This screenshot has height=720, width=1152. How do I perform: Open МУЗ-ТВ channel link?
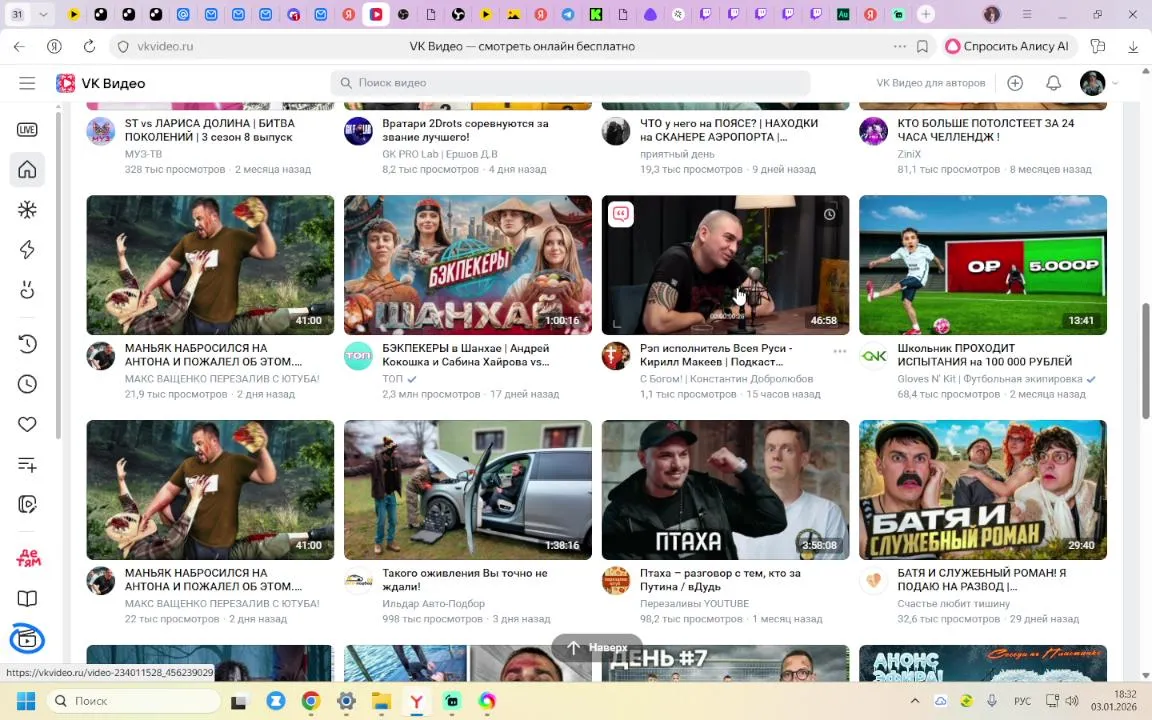tap(143, 154)
